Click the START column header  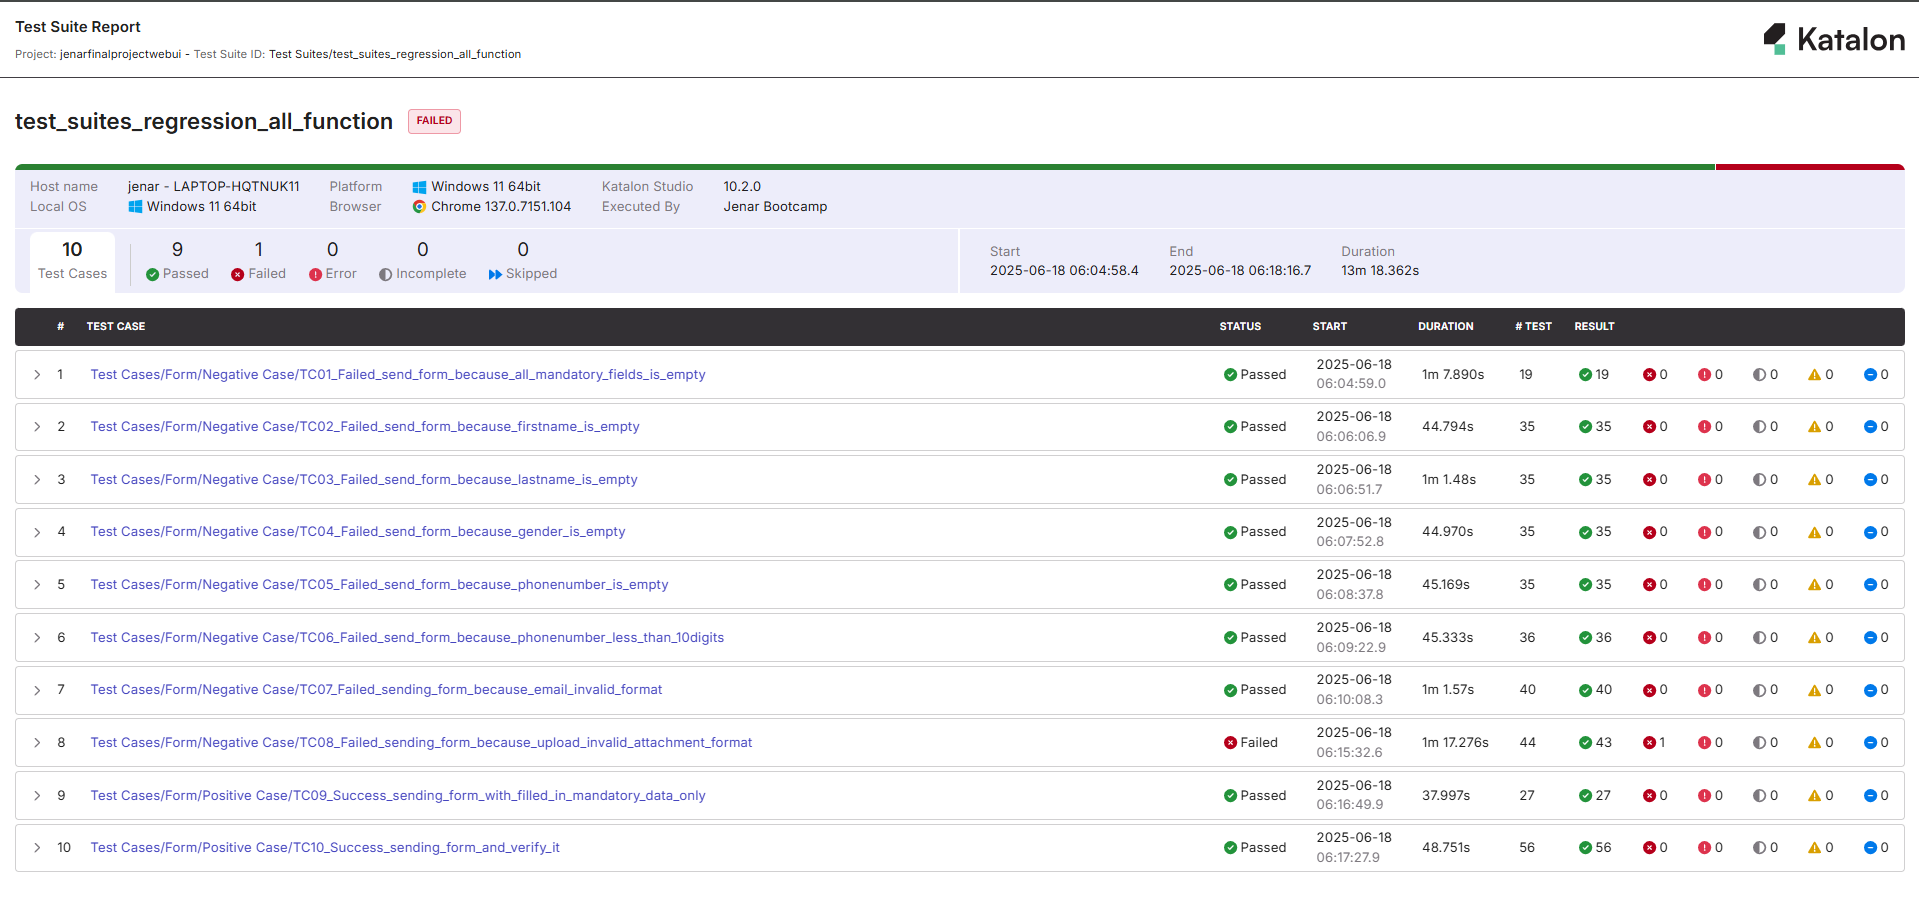coord(1329,327)
